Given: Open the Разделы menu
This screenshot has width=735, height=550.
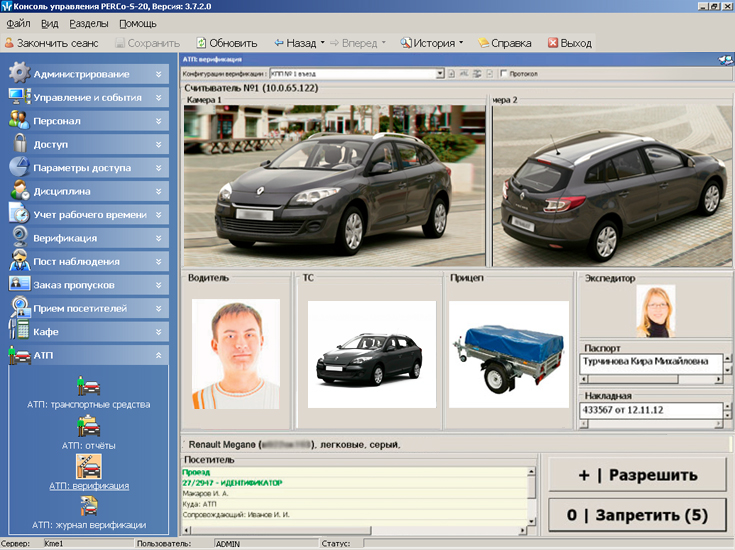Looking at the screenshot, I should point(90,23).
